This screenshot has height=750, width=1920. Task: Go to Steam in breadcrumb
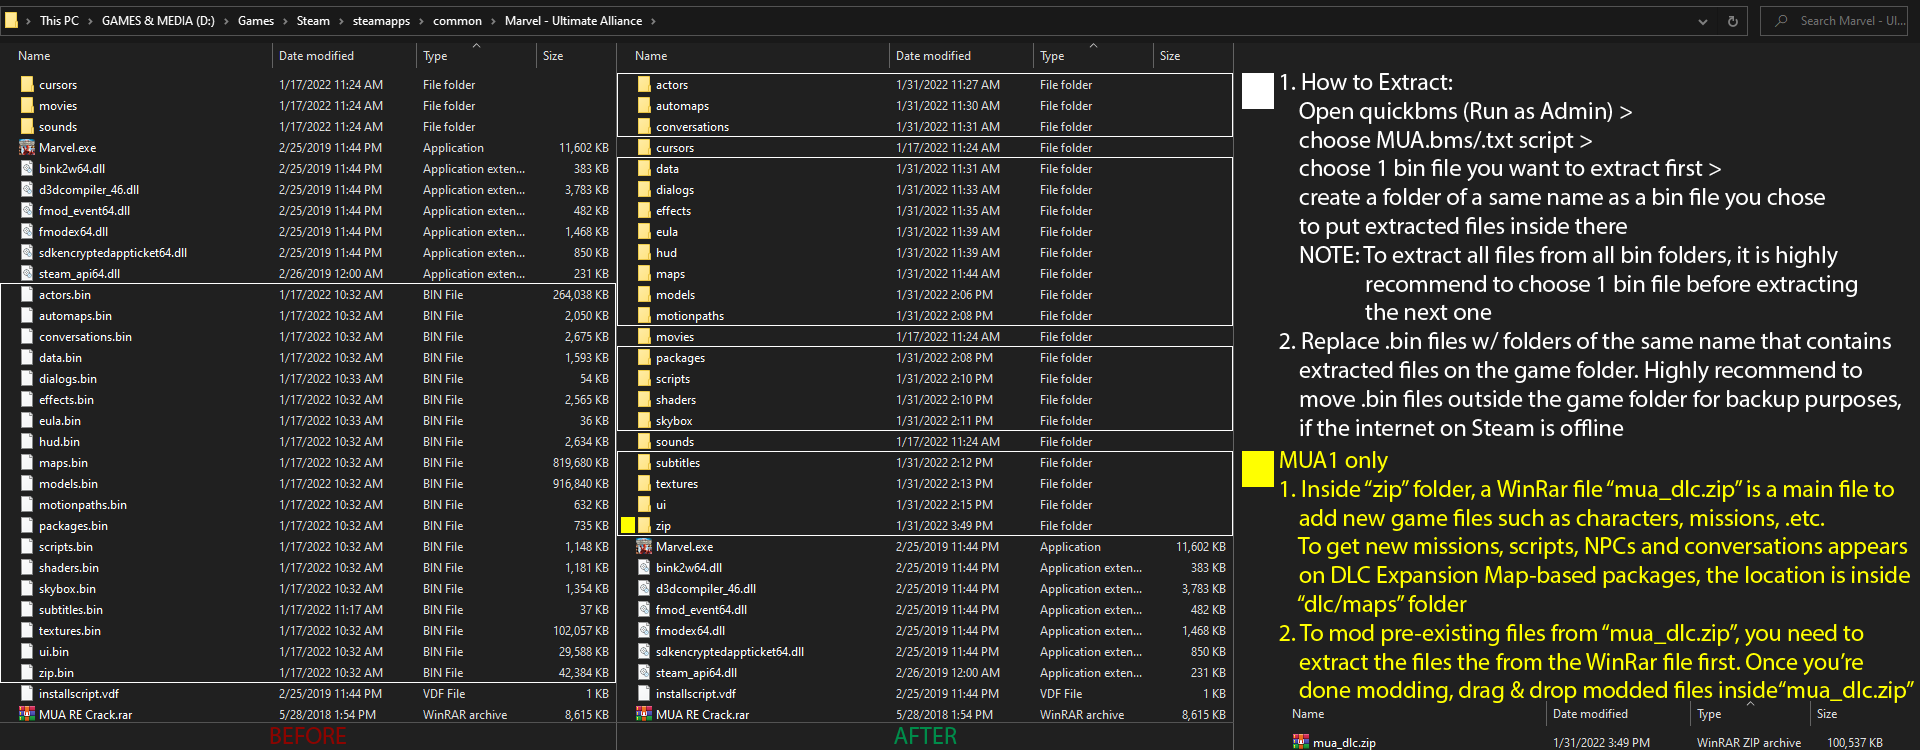pyautogui.click(x=313, y=21)
